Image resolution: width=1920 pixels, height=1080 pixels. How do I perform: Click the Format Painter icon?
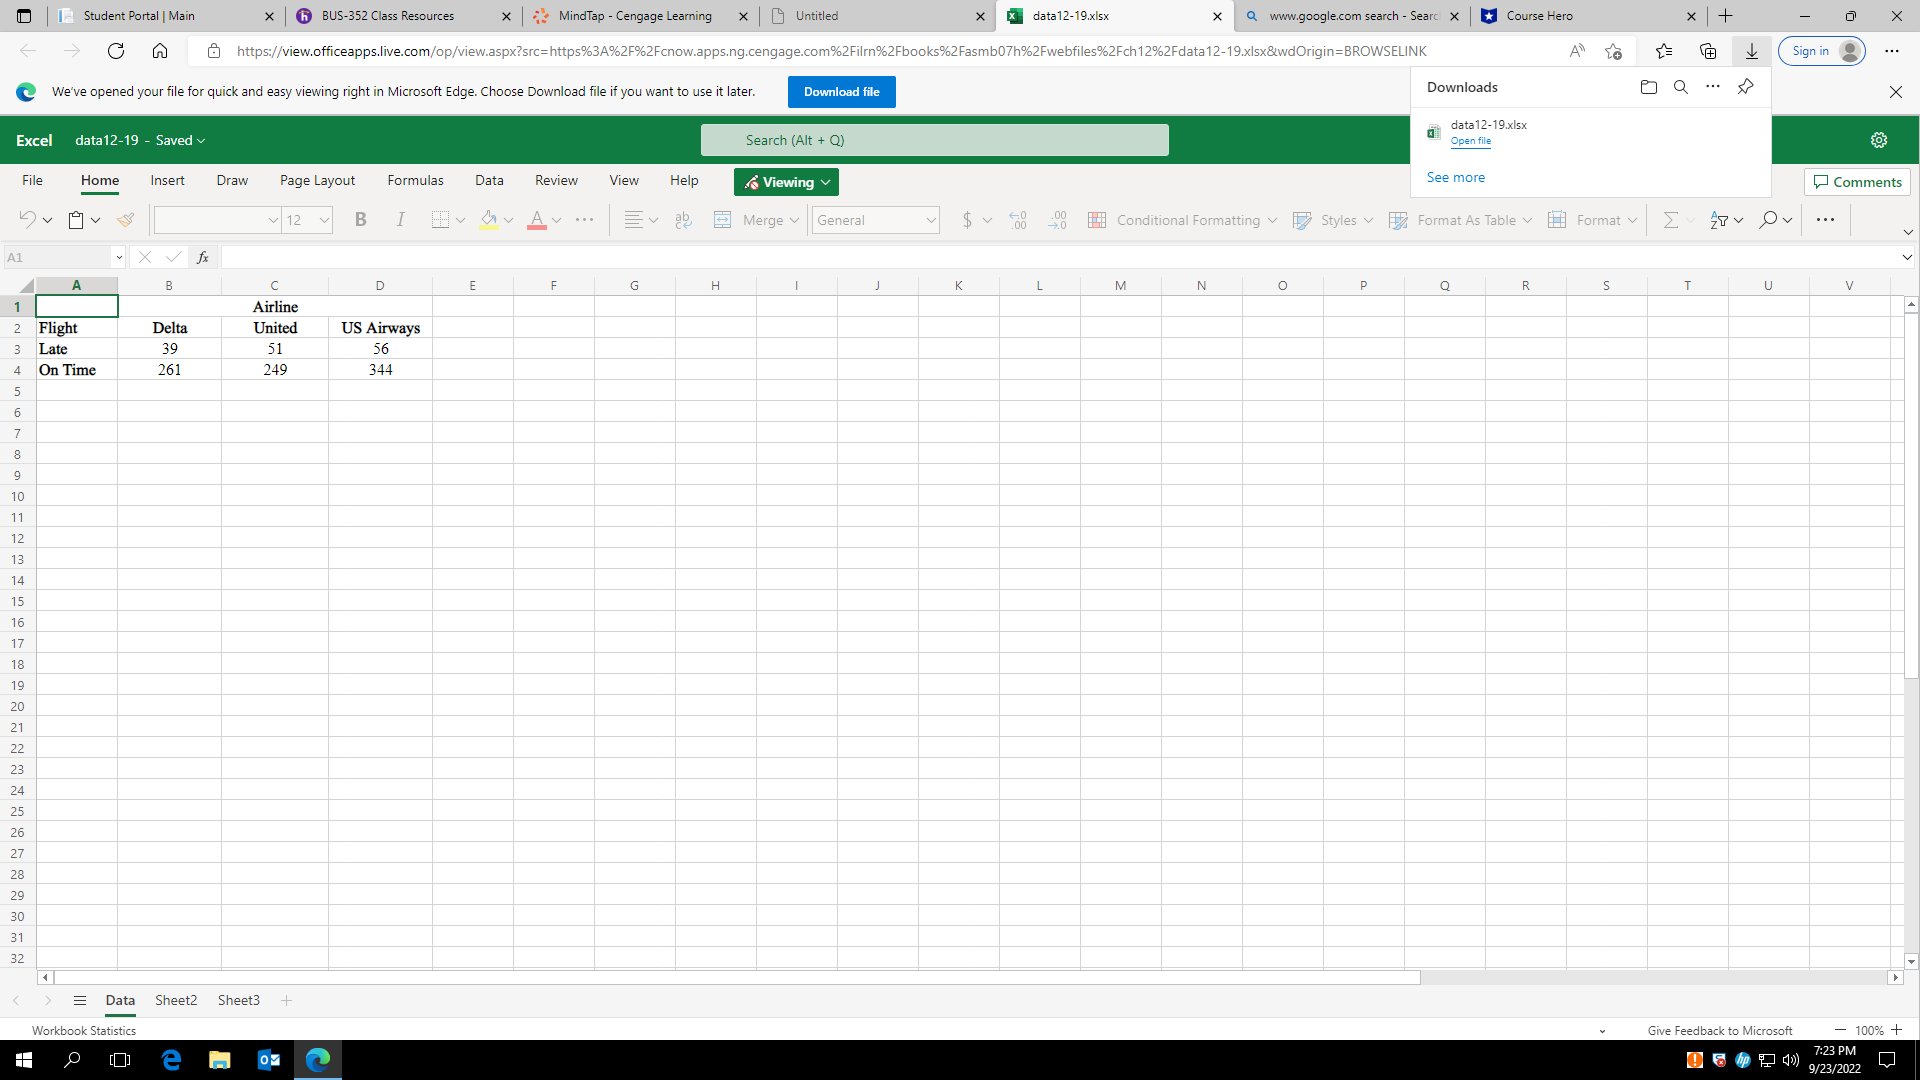pyautogui.click(x=125, y=220)
